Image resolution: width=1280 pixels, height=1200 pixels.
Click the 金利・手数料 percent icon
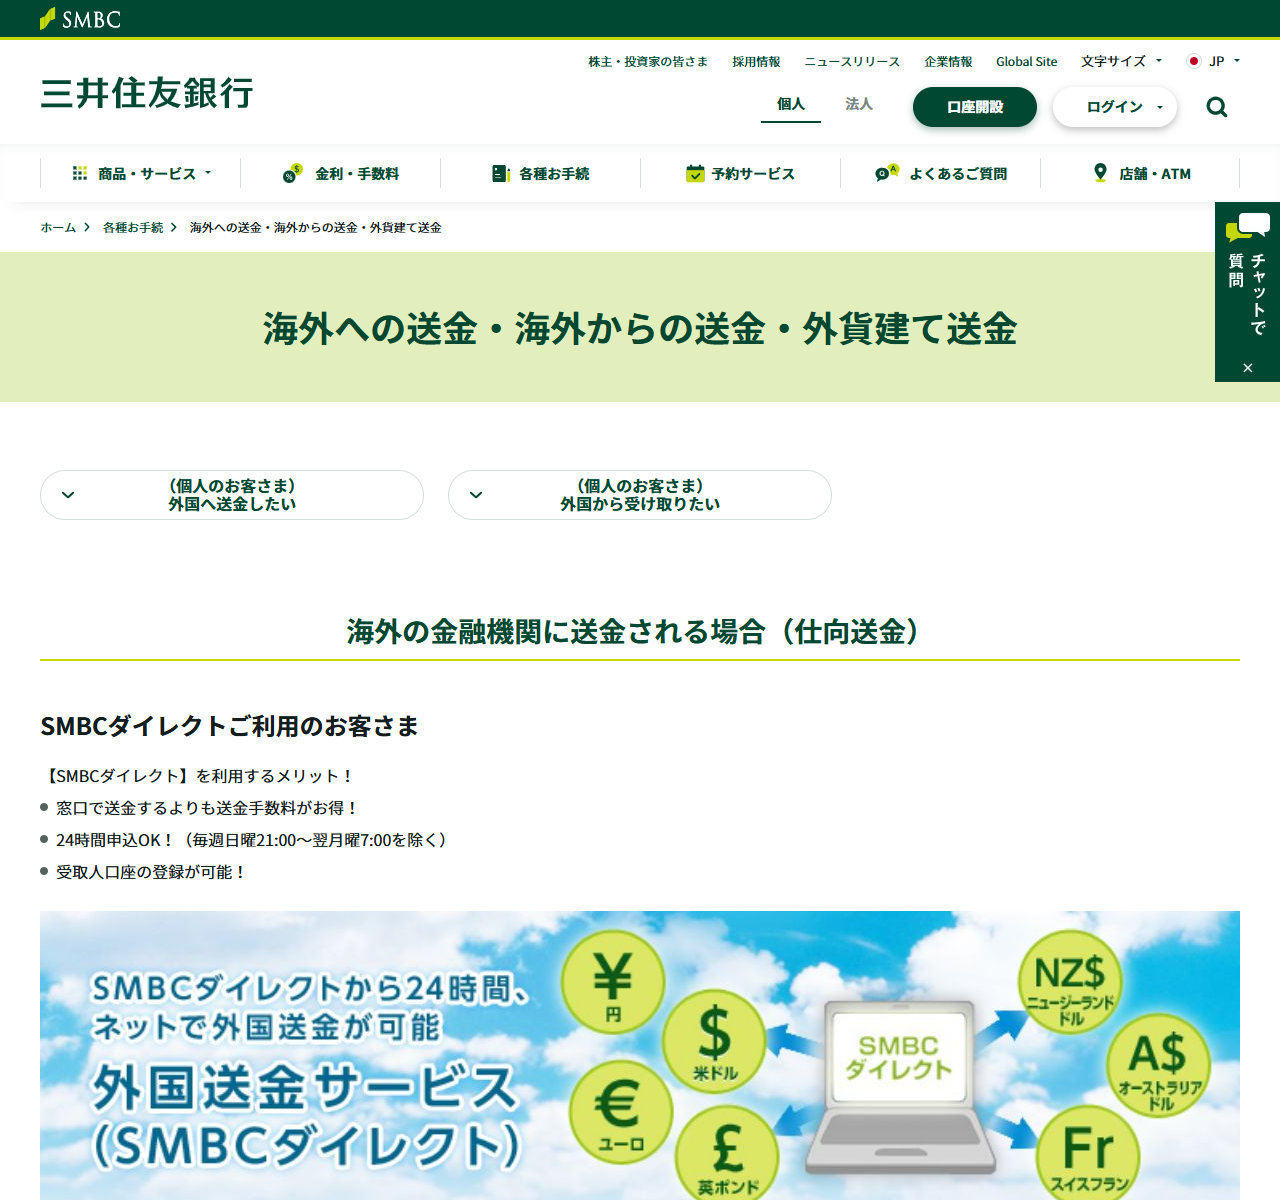click(292, 173)
